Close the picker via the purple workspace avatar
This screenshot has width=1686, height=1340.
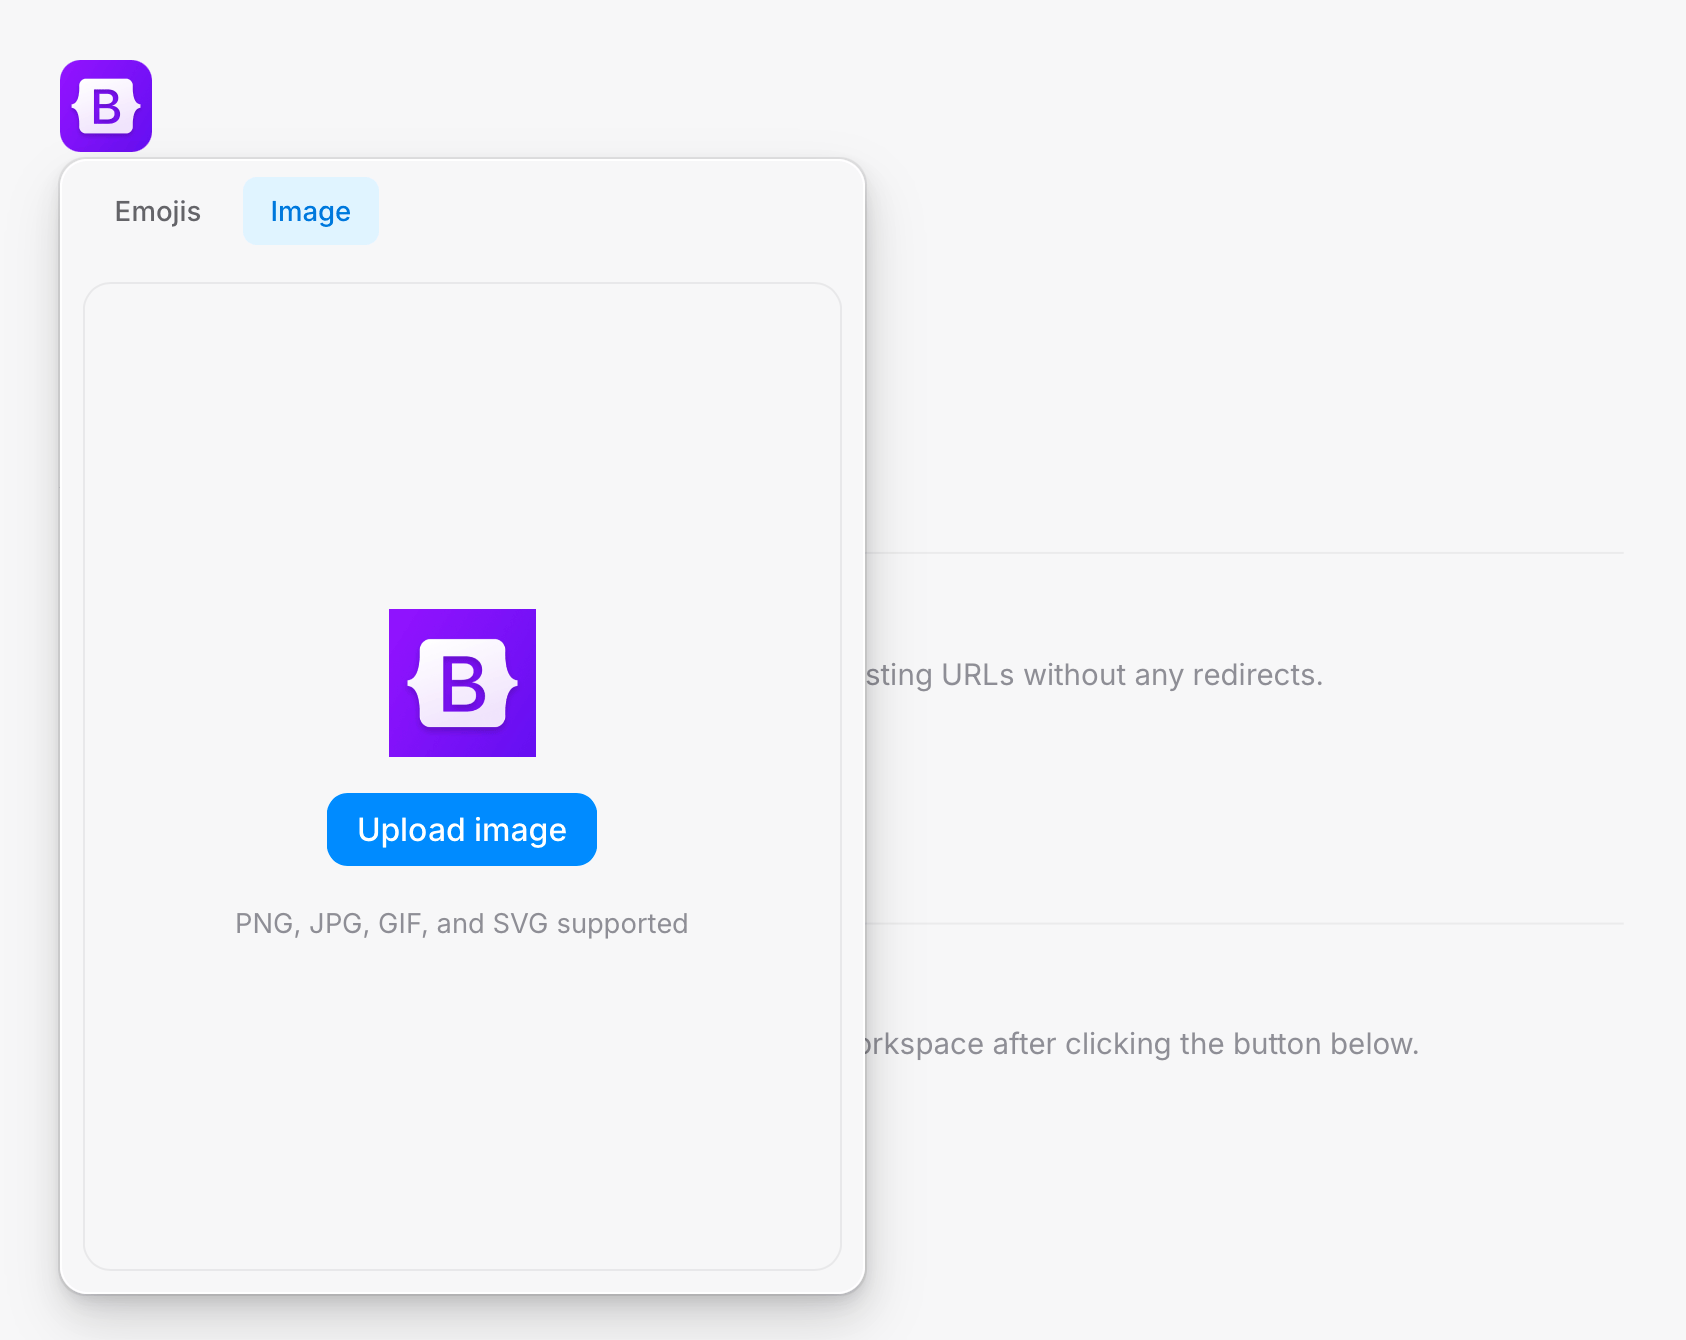(106, 106)
